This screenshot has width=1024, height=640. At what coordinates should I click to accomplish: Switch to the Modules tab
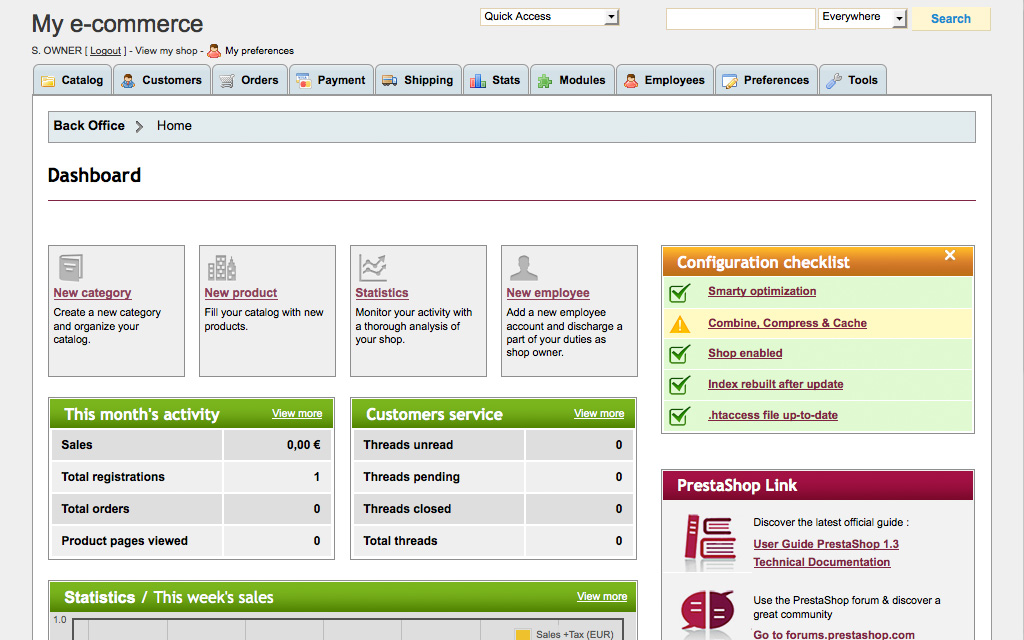click(572, 80)
